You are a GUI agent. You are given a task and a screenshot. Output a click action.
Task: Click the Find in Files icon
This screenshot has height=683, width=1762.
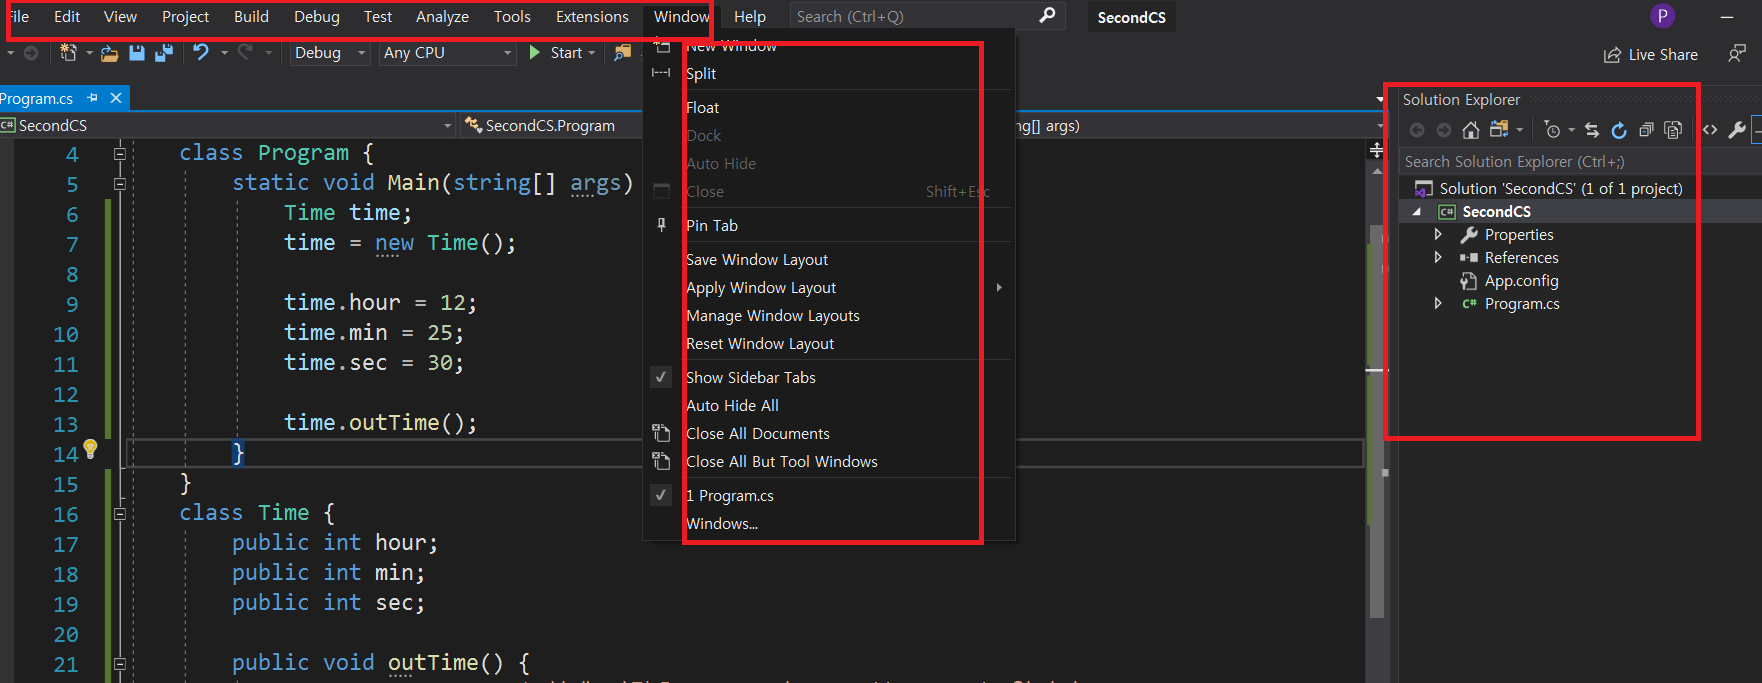(x=623, y=53)
